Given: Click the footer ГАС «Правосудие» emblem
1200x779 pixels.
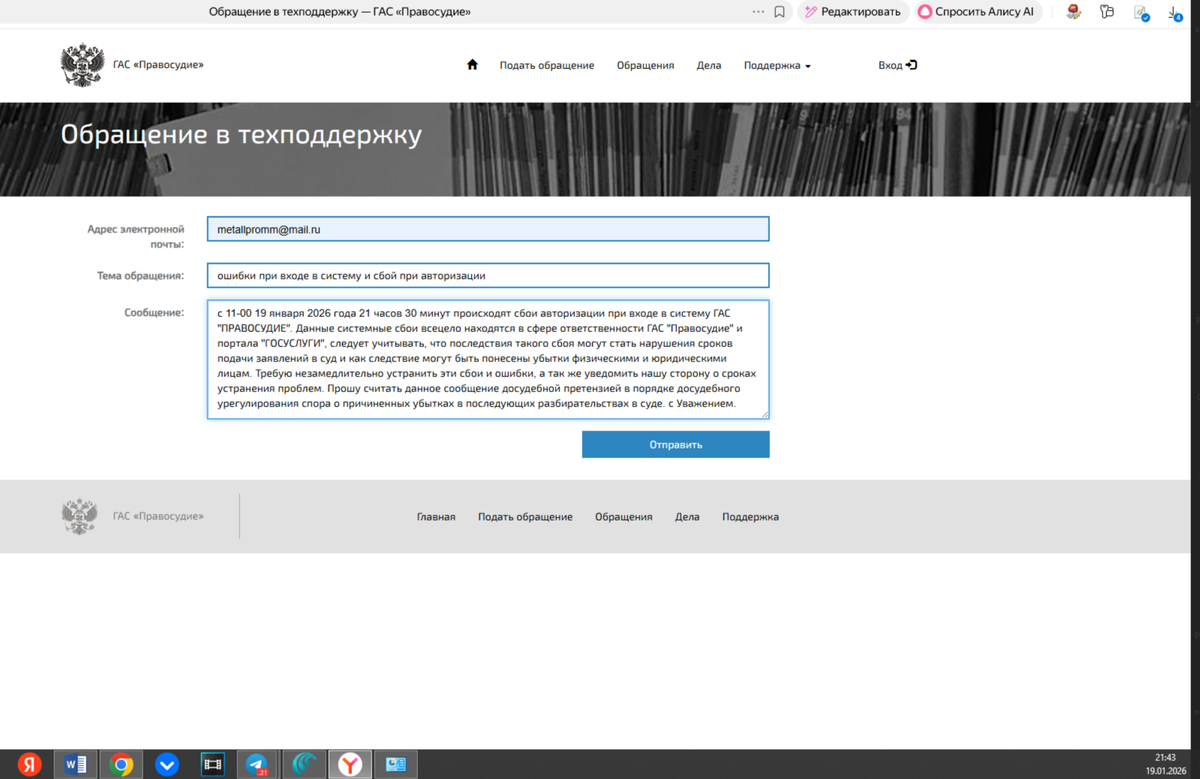Looking at the screenshot, I should 80,516.
